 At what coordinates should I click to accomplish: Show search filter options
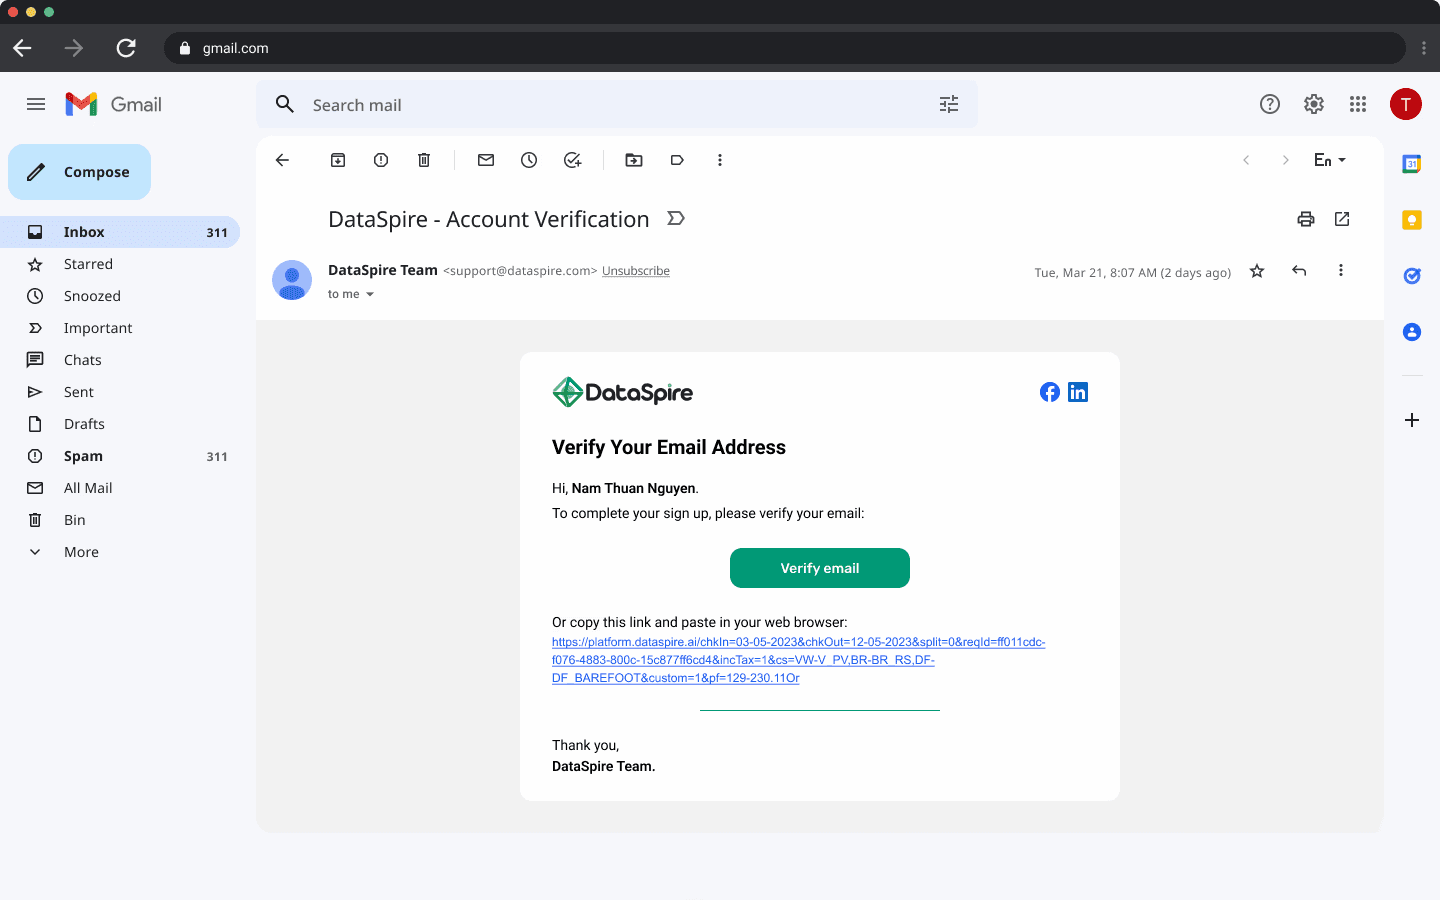(949, 104)
